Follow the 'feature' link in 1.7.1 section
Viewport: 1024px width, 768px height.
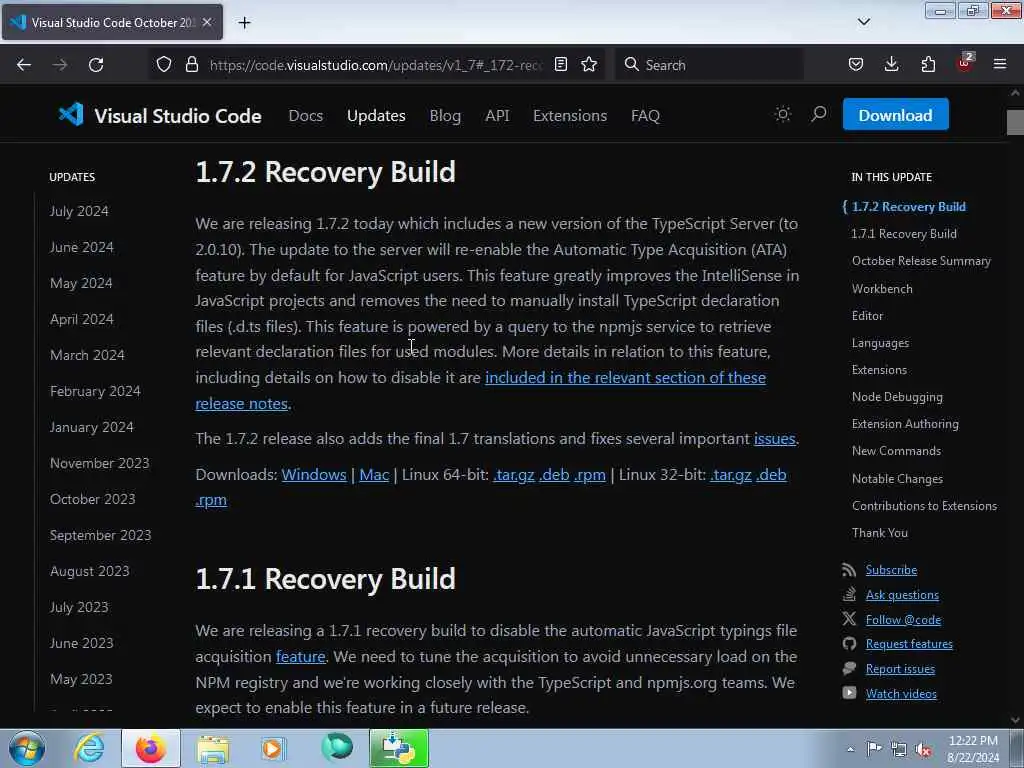[300, 656]
